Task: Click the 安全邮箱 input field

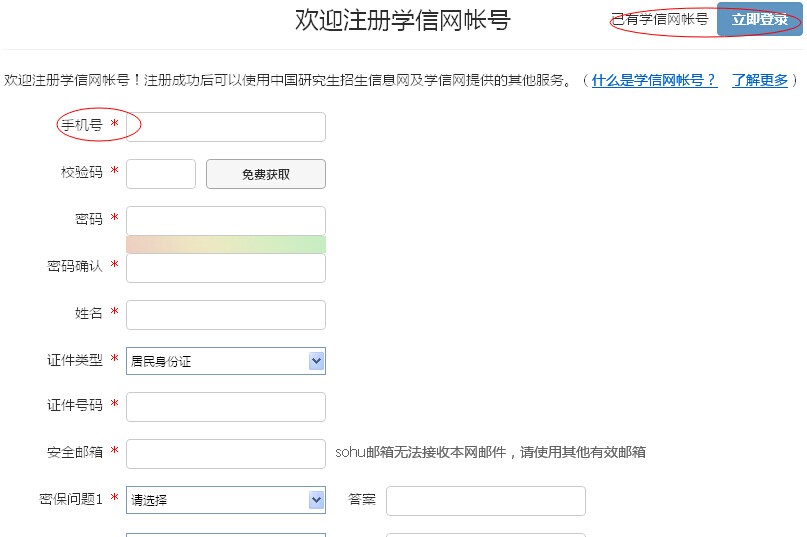Action: point(226,454)
